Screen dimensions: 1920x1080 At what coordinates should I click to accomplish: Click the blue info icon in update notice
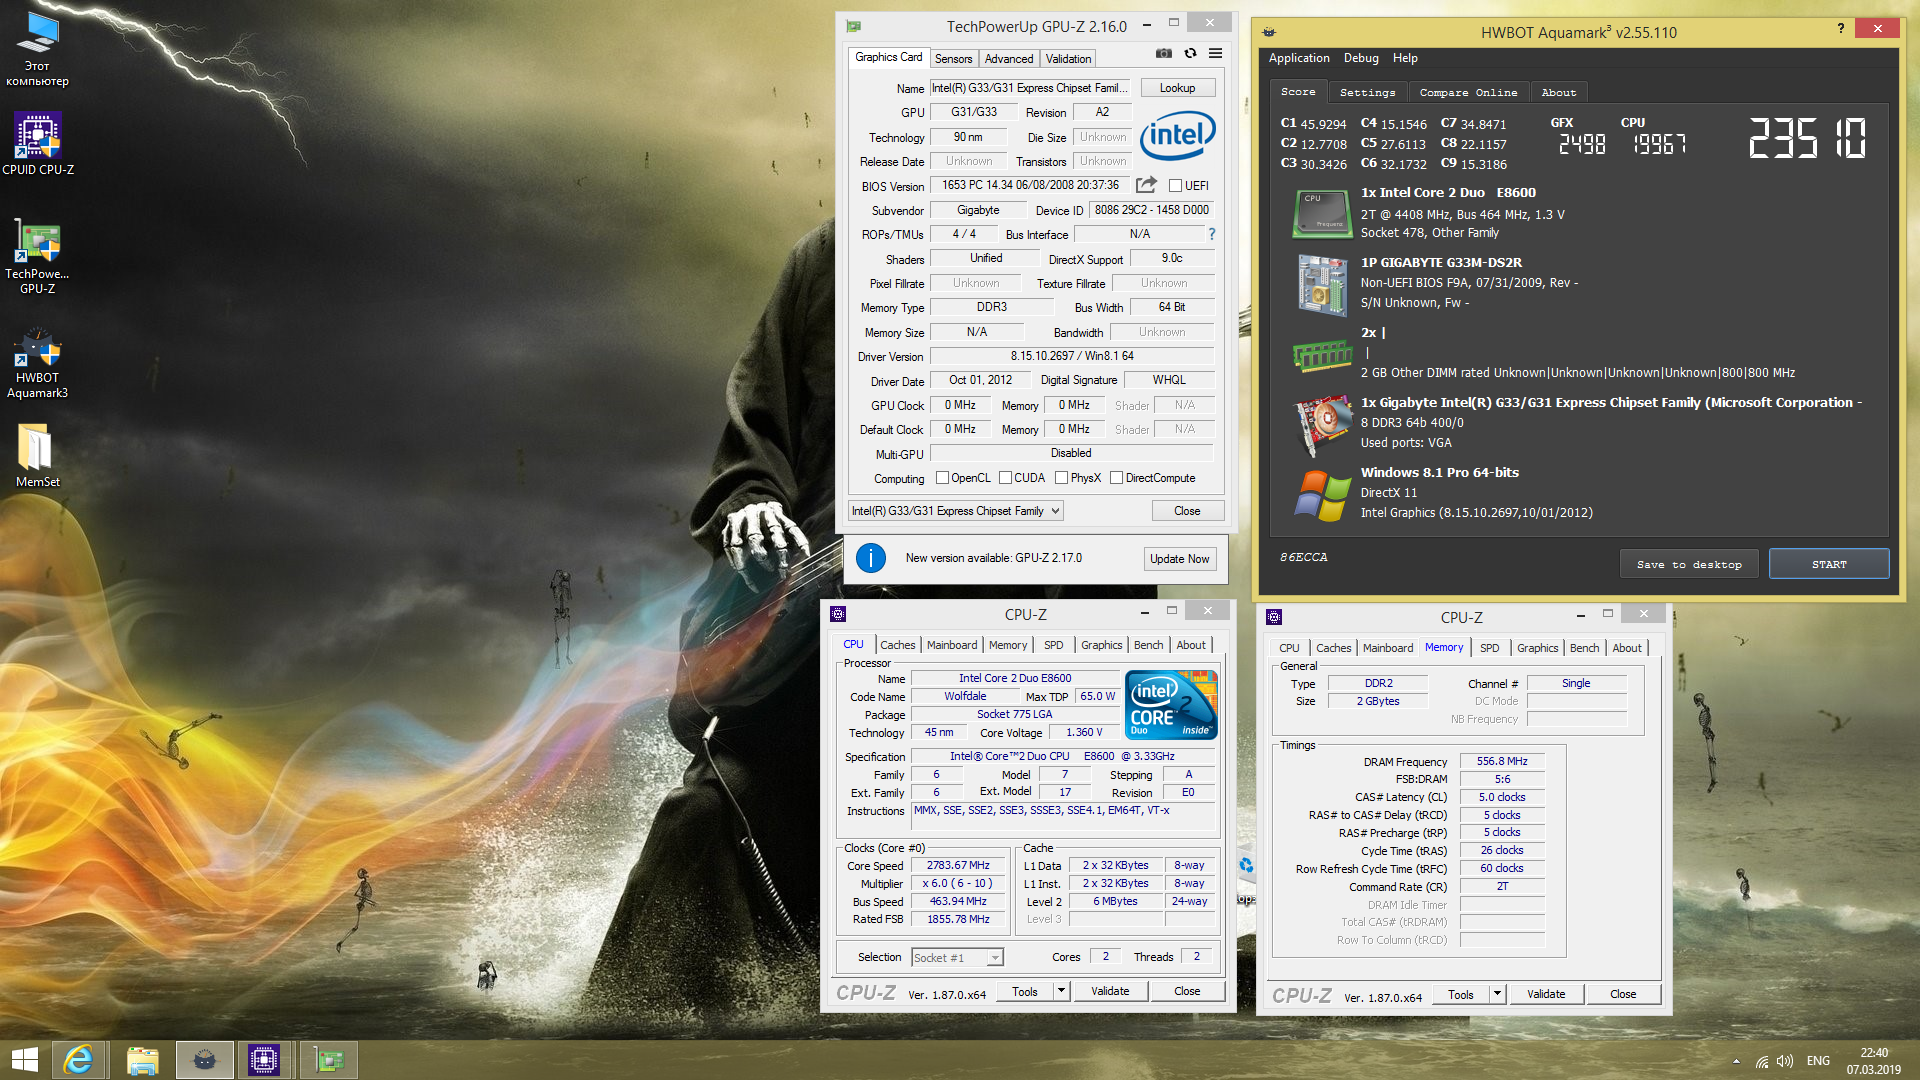click(x=871, y=558)
